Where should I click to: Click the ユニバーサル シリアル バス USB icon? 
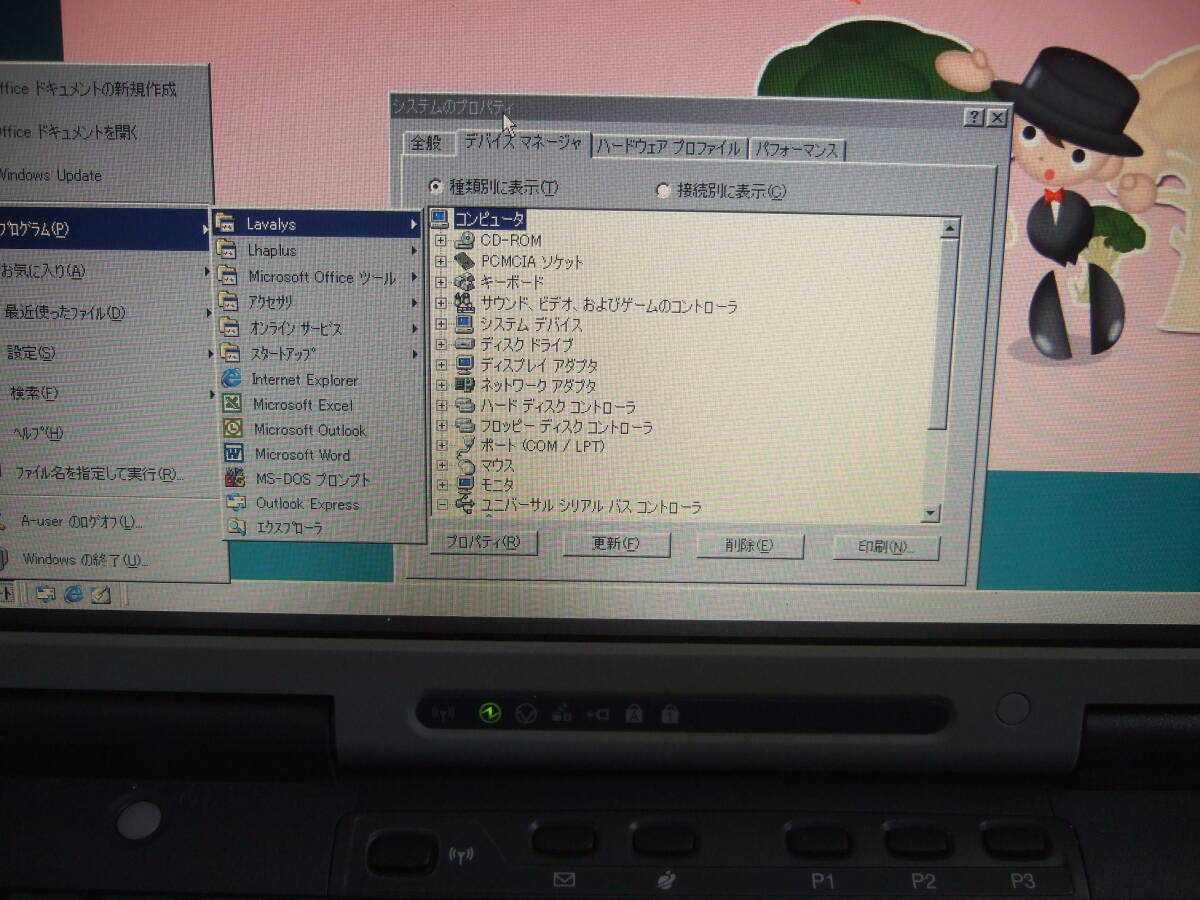click(x=465, y=506)
